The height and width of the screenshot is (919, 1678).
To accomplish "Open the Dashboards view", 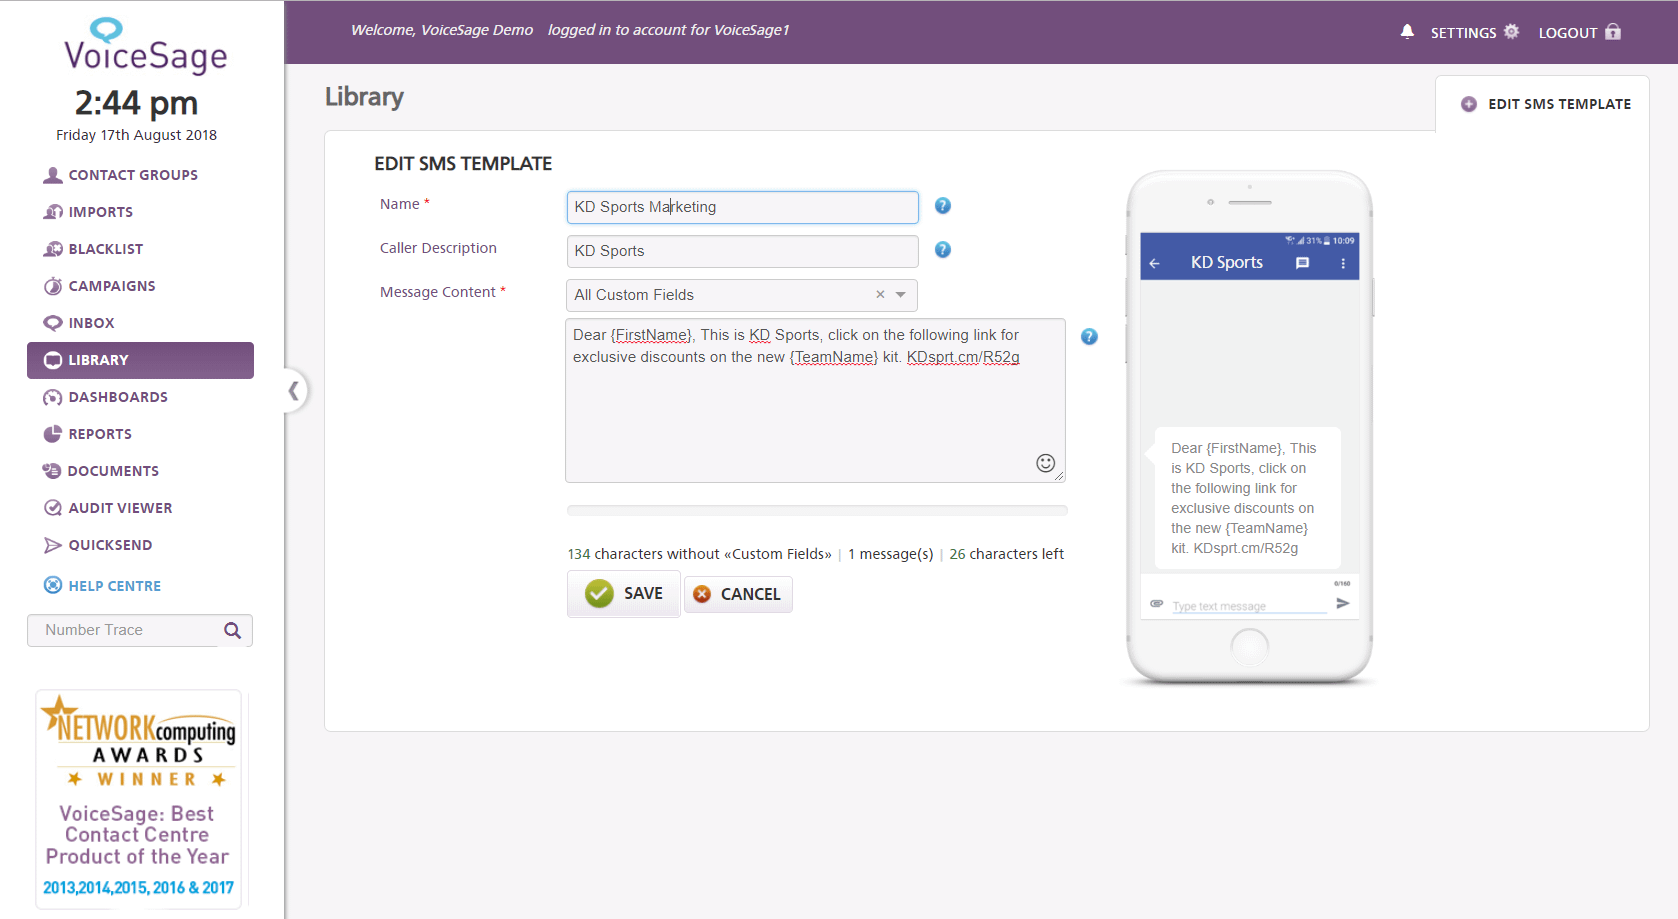I will [x=118, y=396].
